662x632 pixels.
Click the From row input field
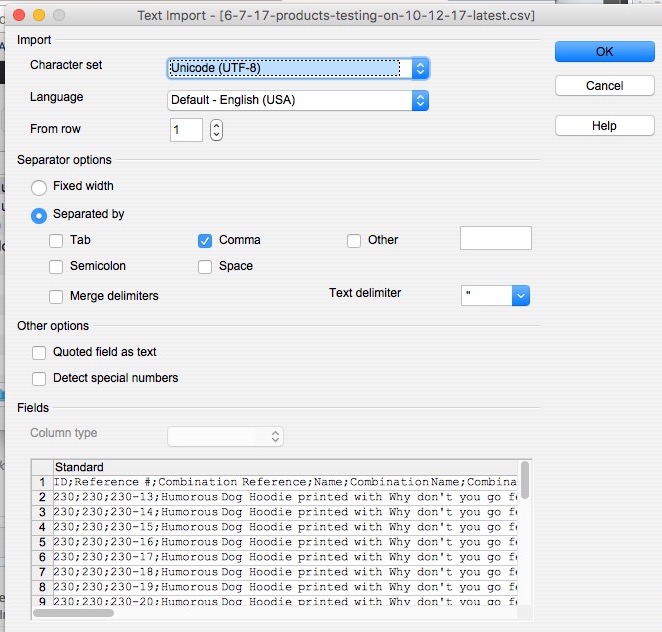click(x=186, y=130)
